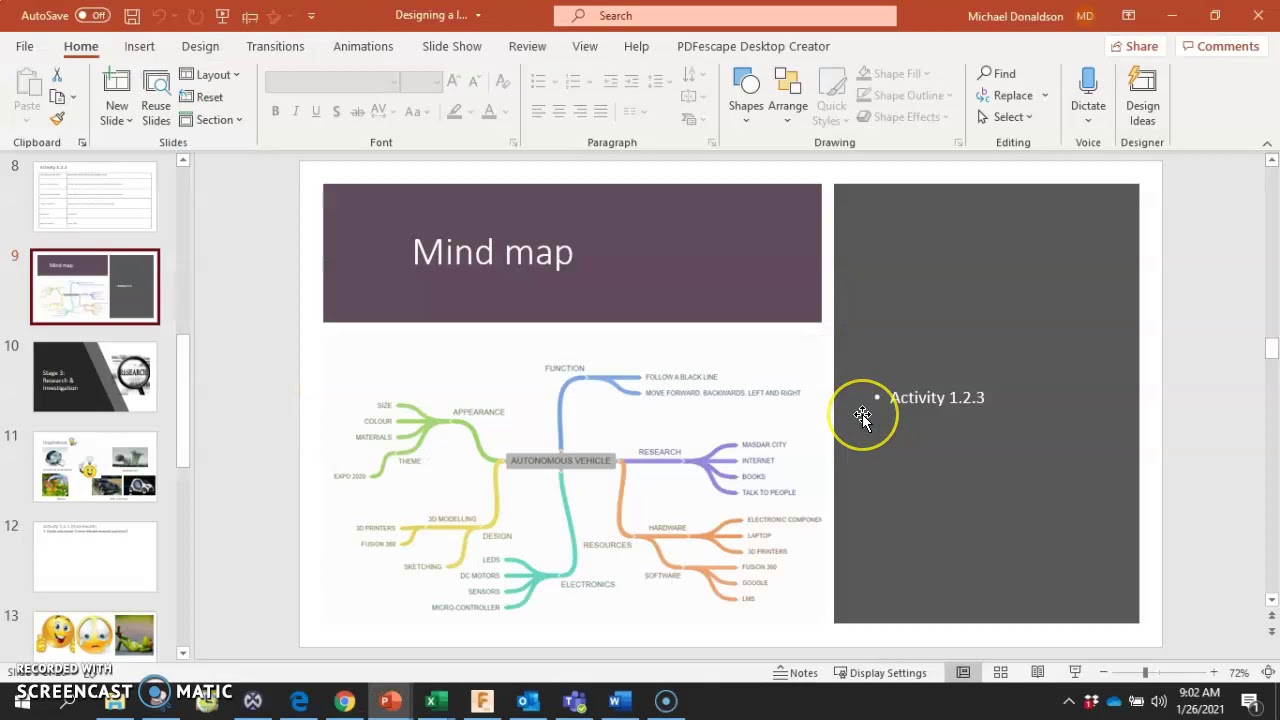
Task: Open the Layout dropdown
Action: [x=210, y=75]
